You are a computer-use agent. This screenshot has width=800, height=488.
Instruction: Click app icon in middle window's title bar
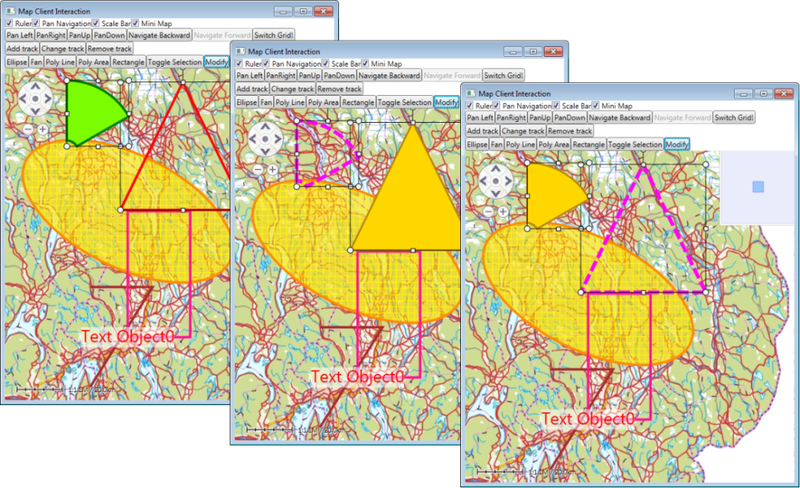coord(240,51)
